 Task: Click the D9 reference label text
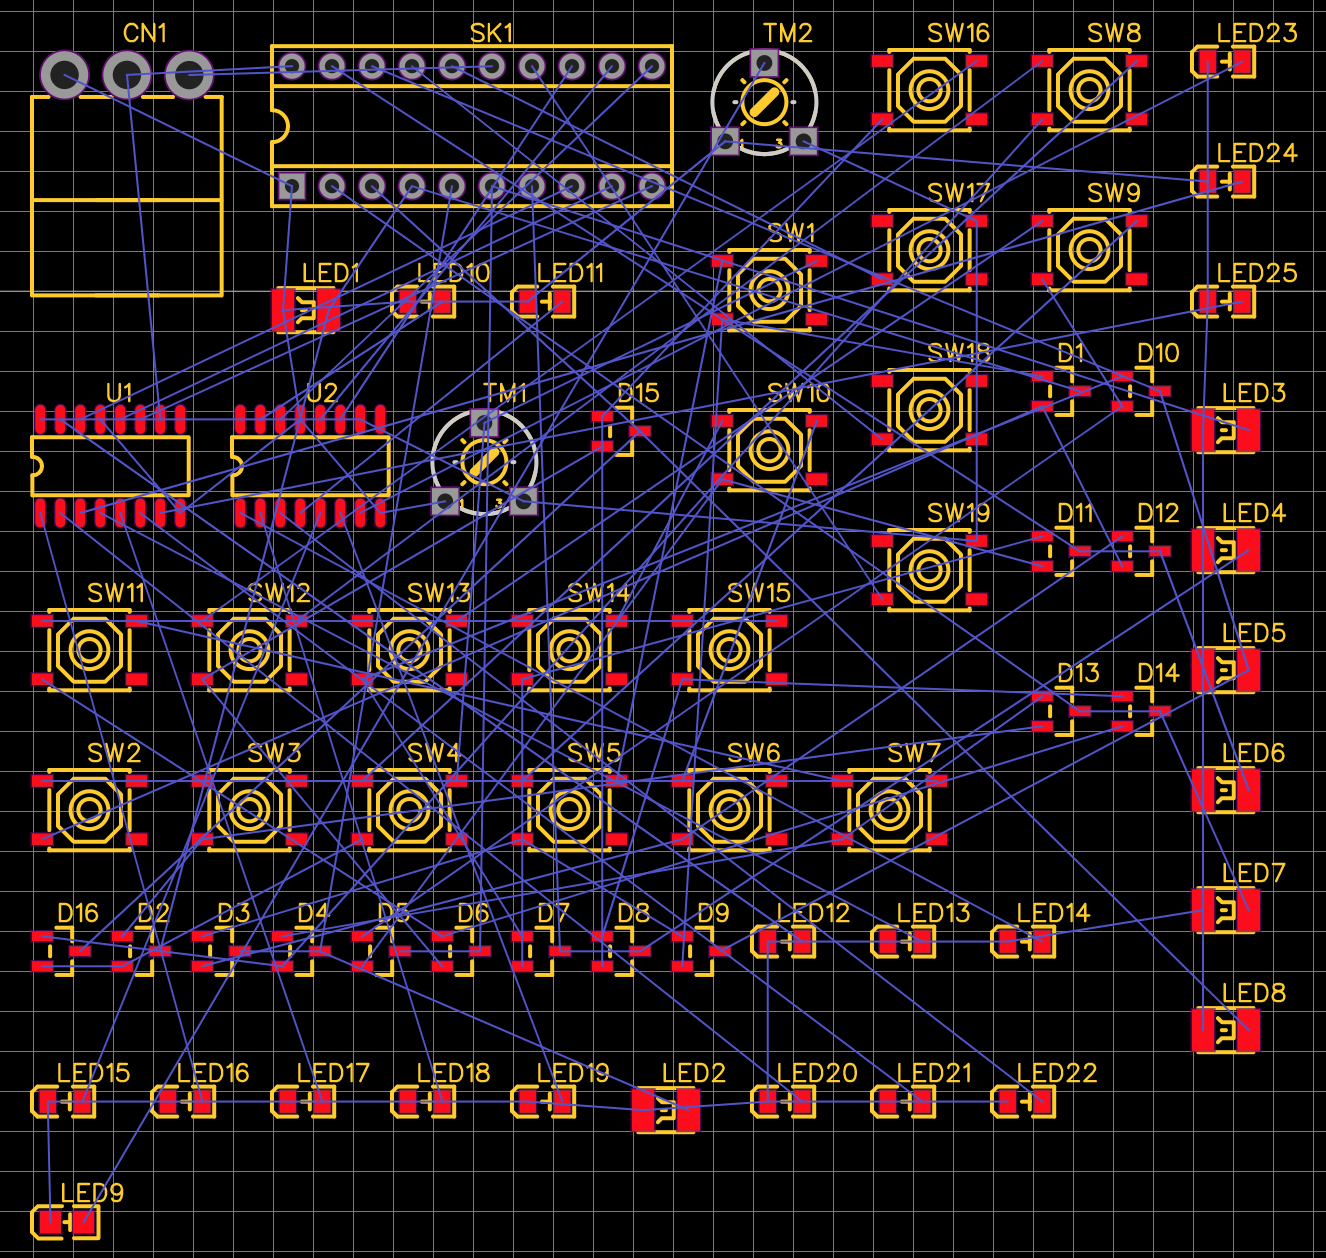coord(713,913)
